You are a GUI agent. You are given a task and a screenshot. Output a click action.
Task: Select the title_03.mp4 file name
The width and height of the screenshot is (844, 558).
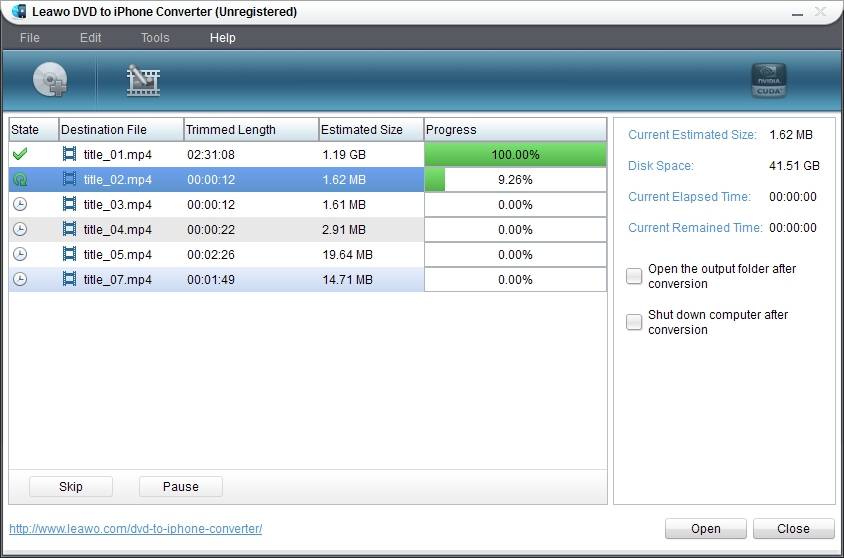pyautogui.click(x=117, y=204)
